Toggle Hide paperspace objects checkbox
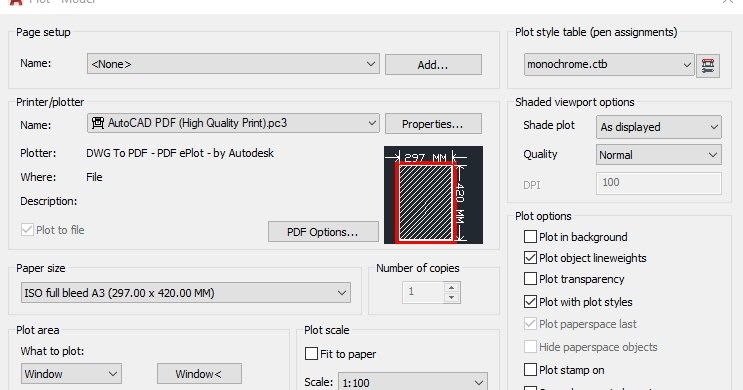 530,346
